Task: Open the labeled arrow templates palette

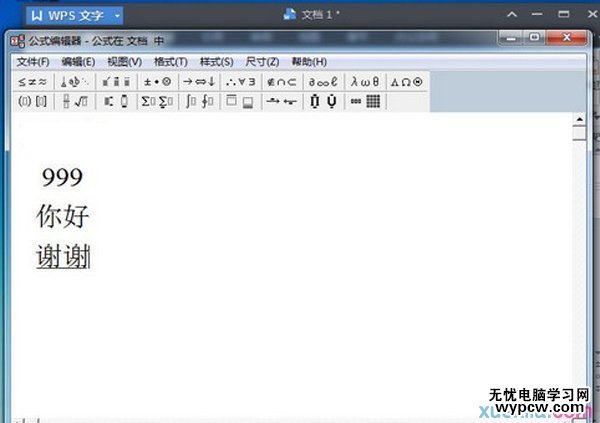Action: coord(282,101)
